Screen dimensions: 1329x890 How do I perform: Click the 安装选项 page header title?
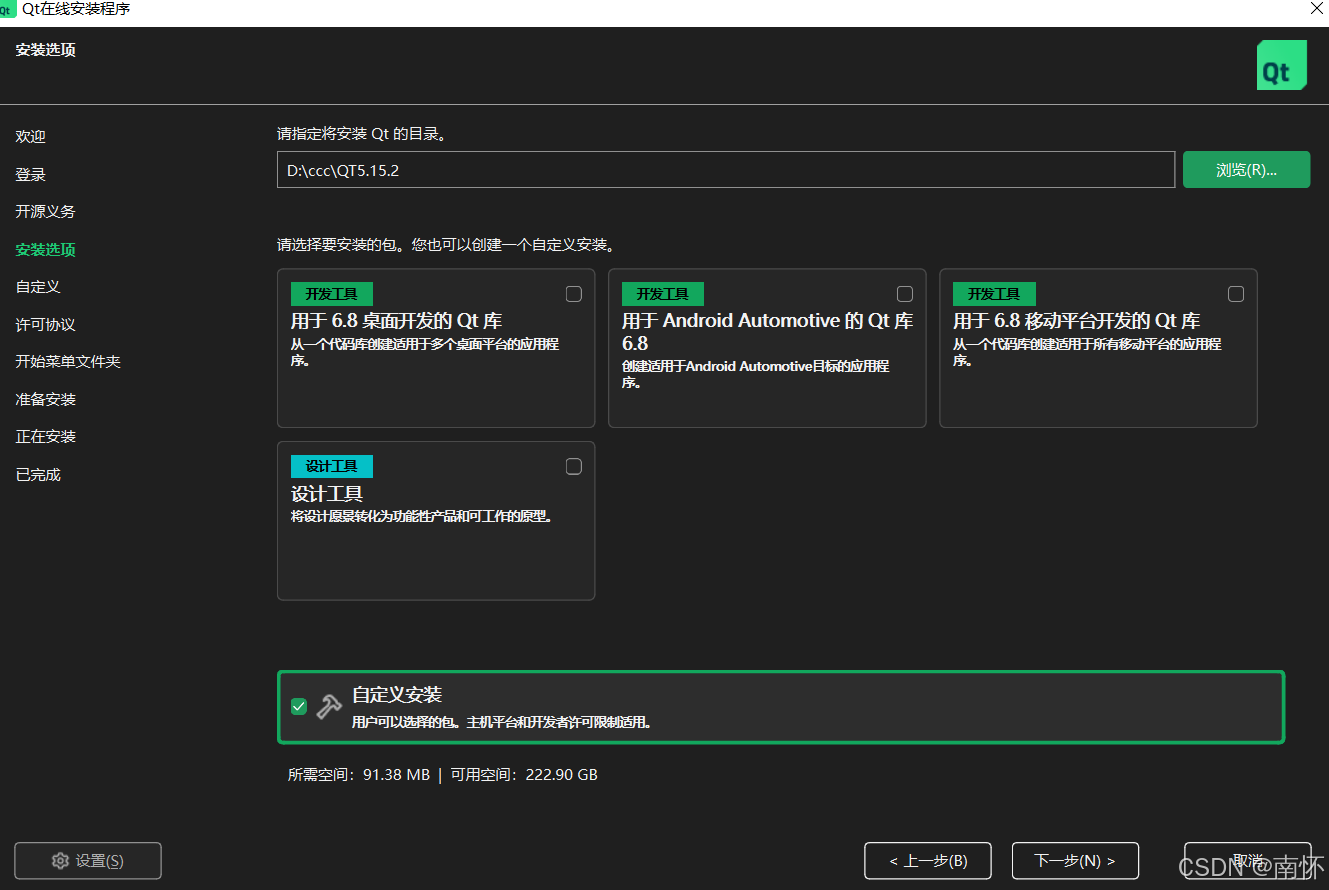[46, 50]
